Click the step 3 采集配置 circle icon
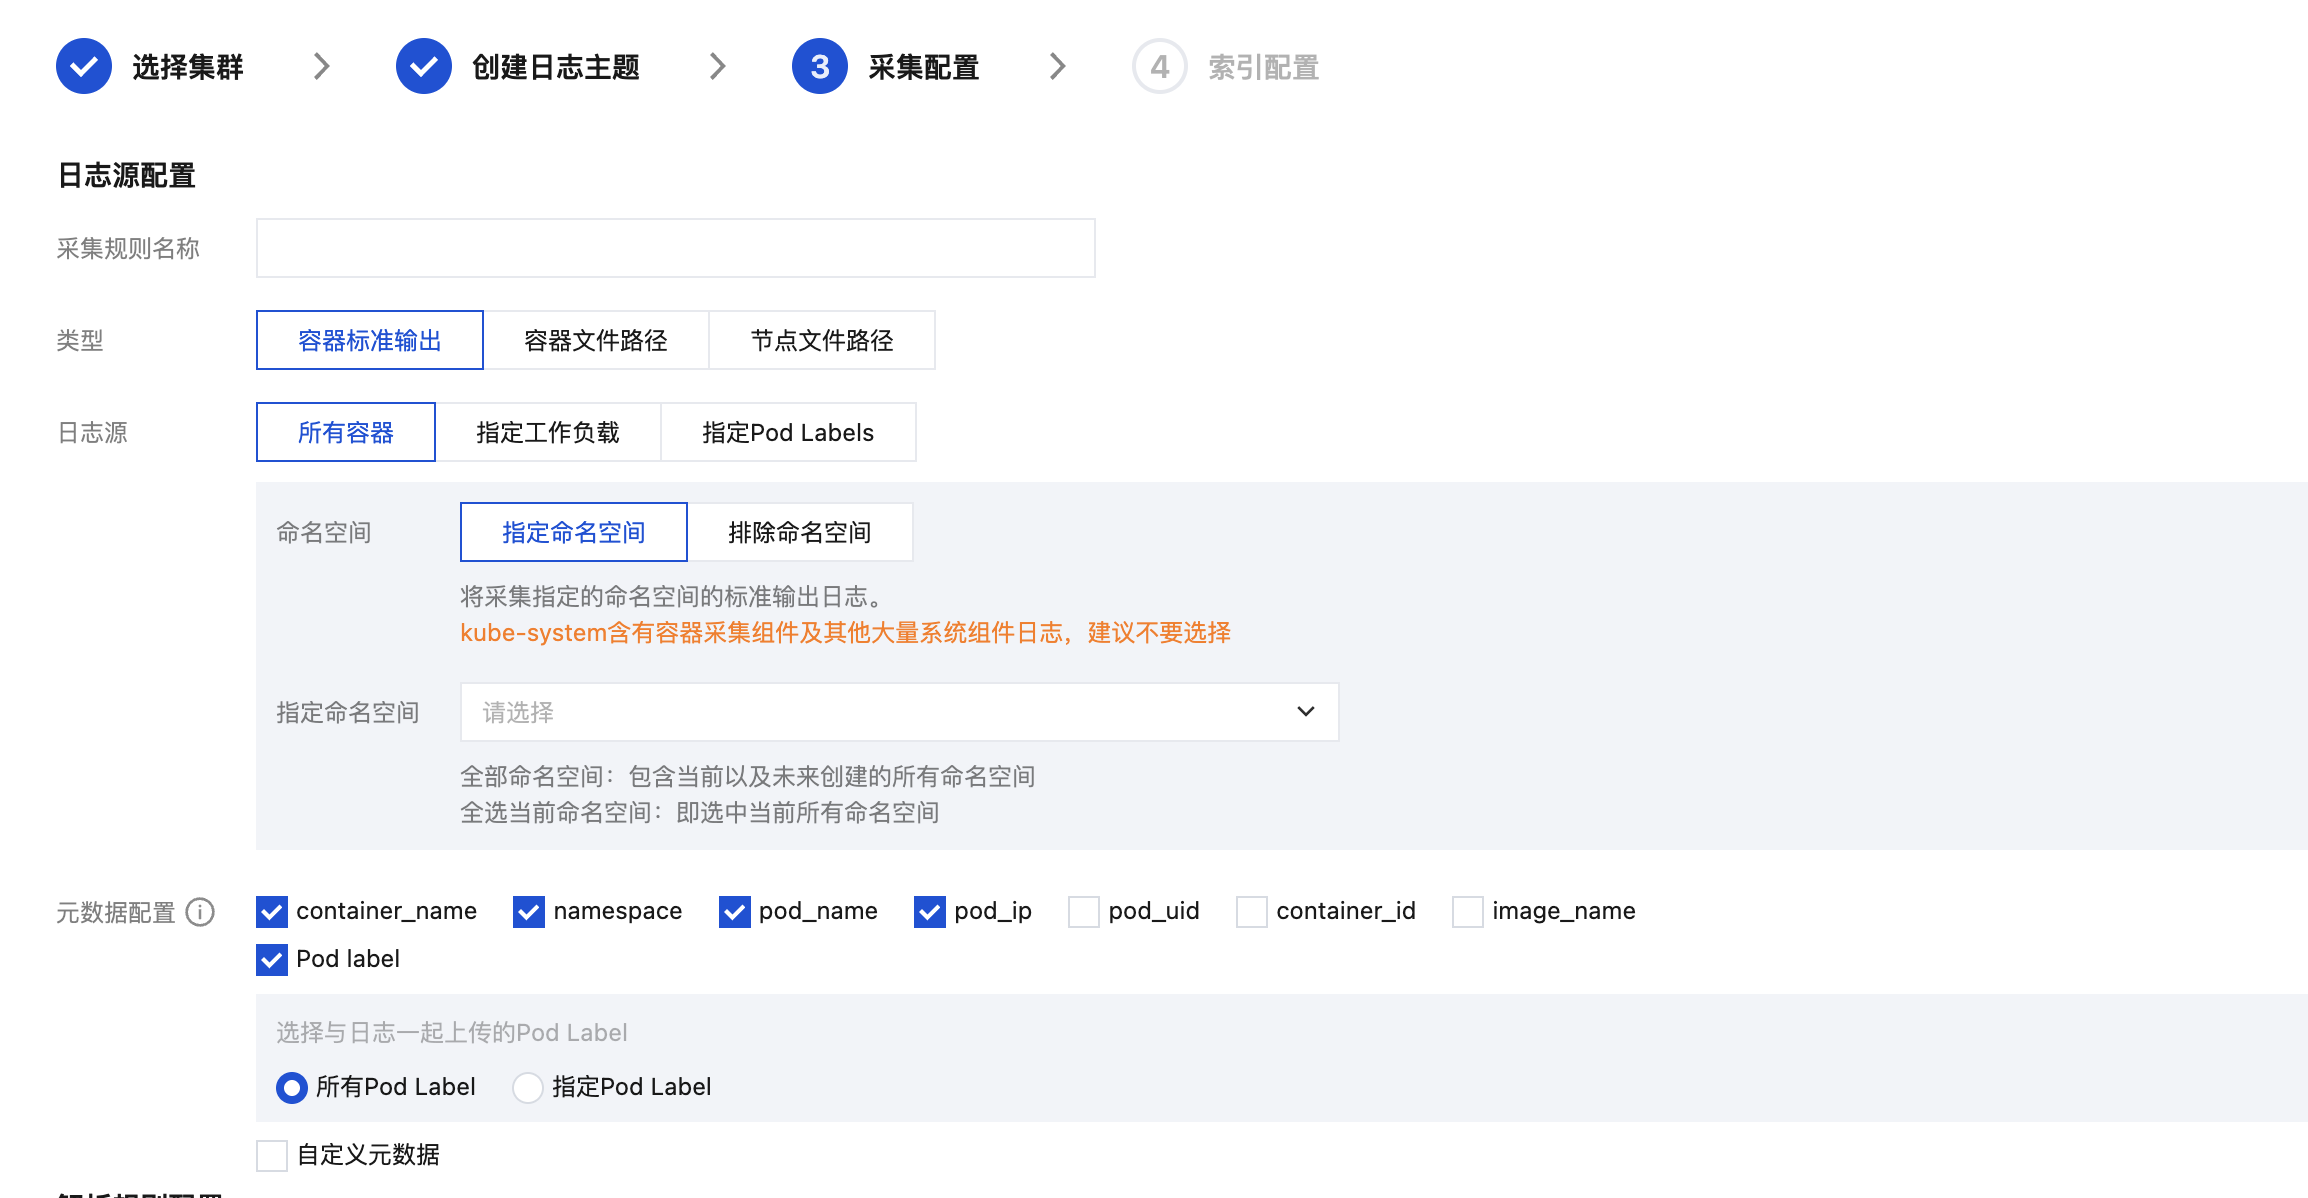The height and width of the screenshot is (1198, 2308). [x=820, y=67]
